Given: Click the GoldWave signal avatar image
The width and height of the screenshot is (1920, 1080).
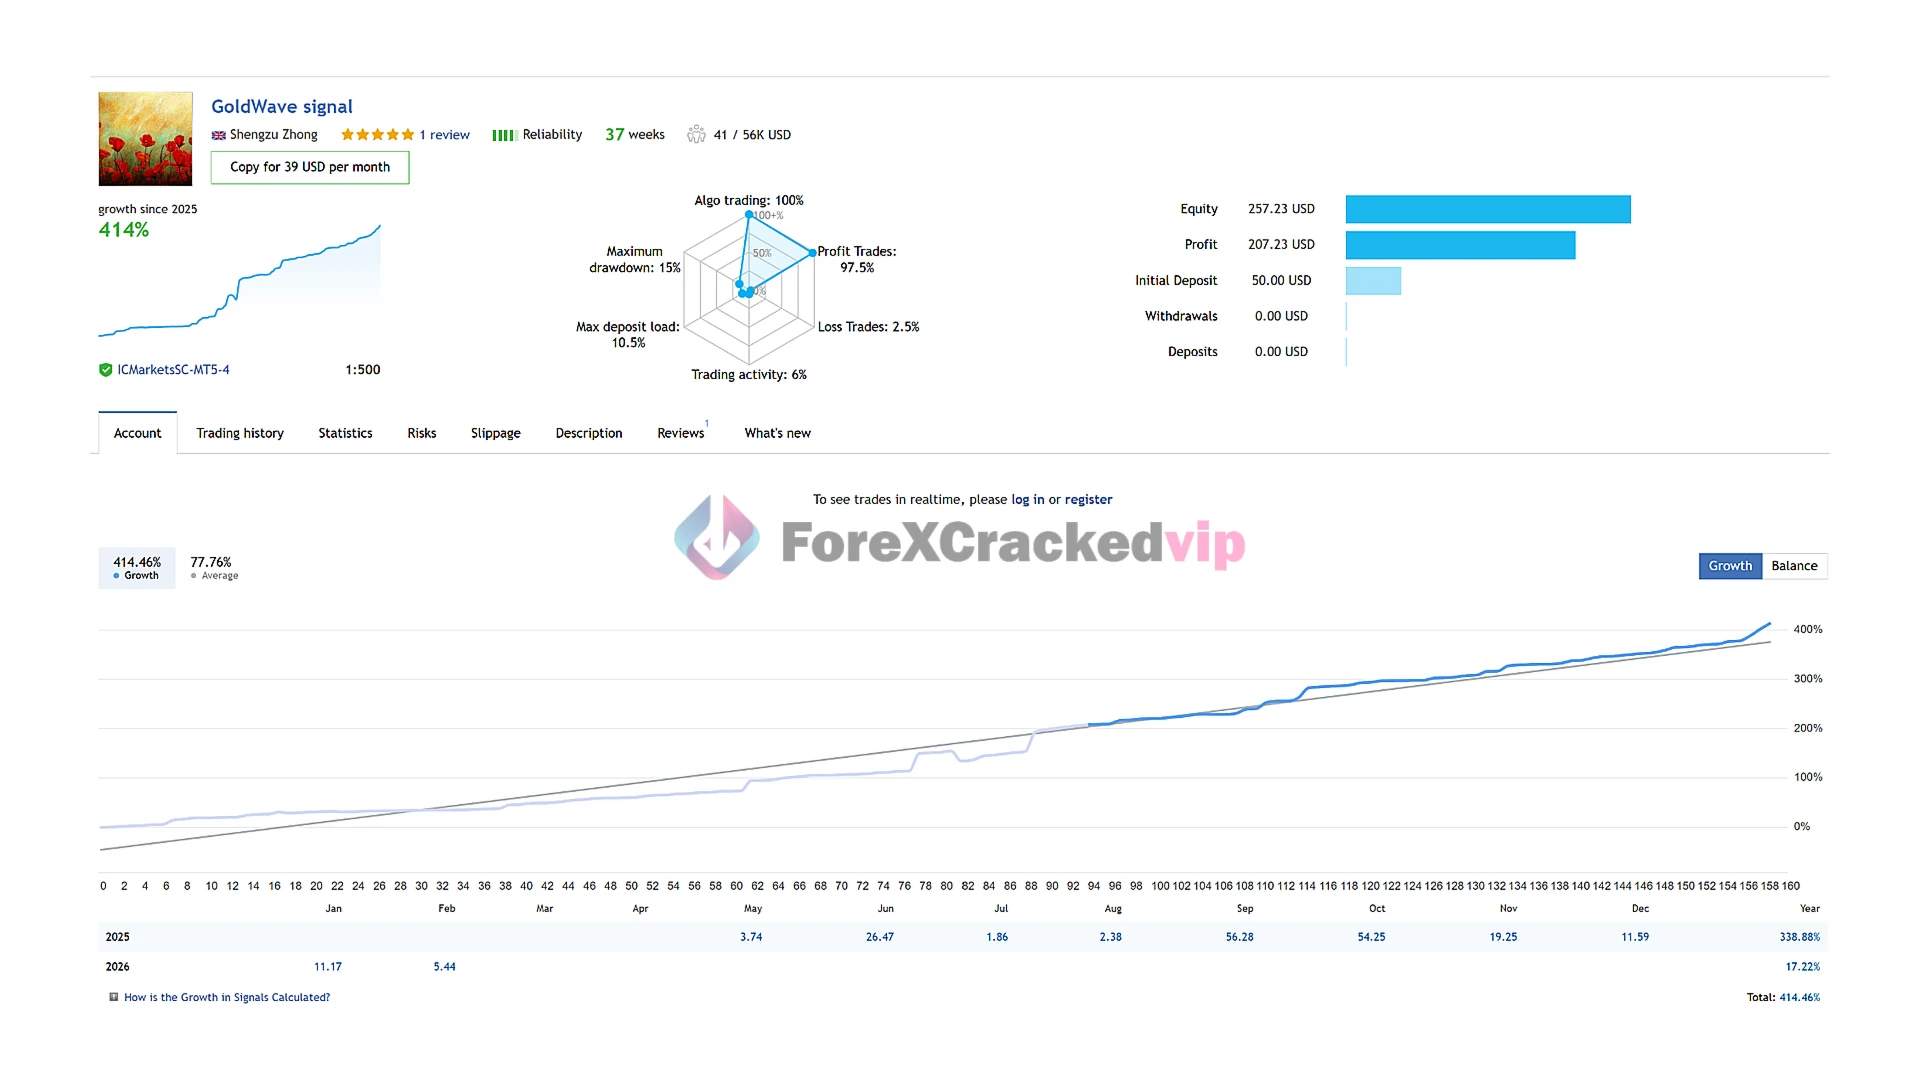Looking at the screenshot, I should tap(145, 139).
